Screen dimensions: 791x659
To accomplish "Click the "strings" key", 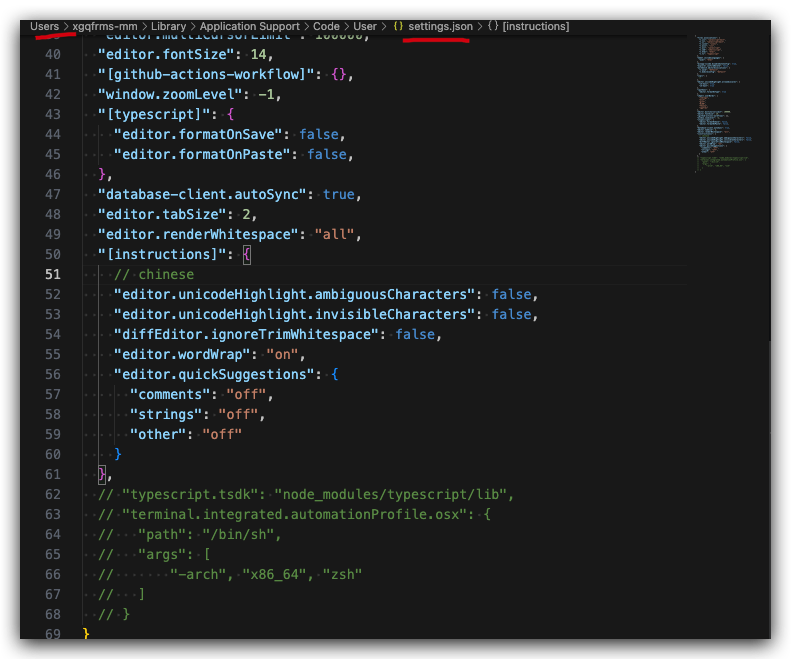I will click(x=166, y=415).
